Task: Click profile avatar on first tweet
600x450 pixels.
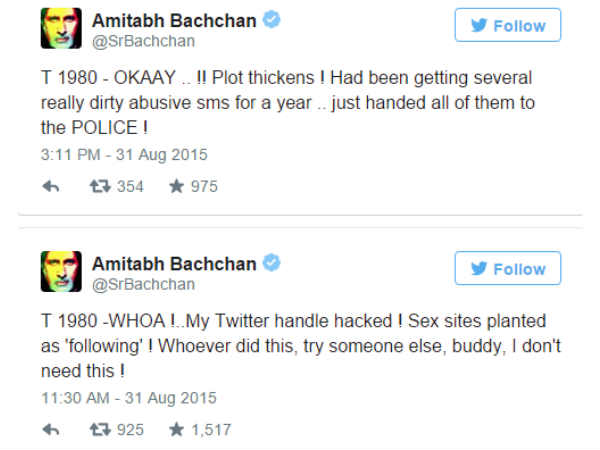Action: point(61,29)
